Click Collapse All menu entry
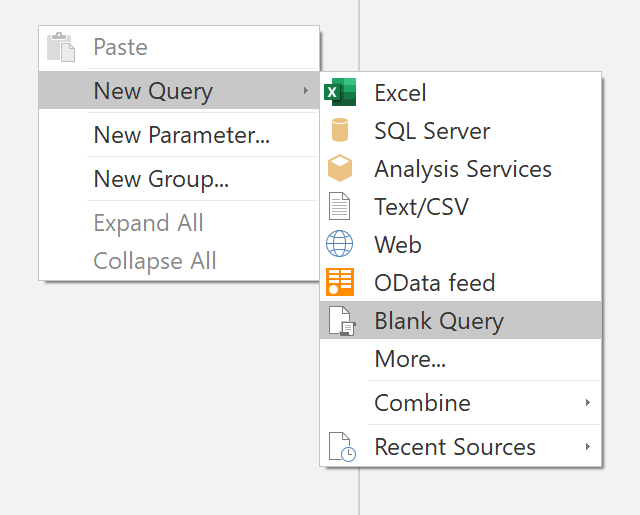The height and width of the screenshot is (515, 640). (x=155, y=261)
